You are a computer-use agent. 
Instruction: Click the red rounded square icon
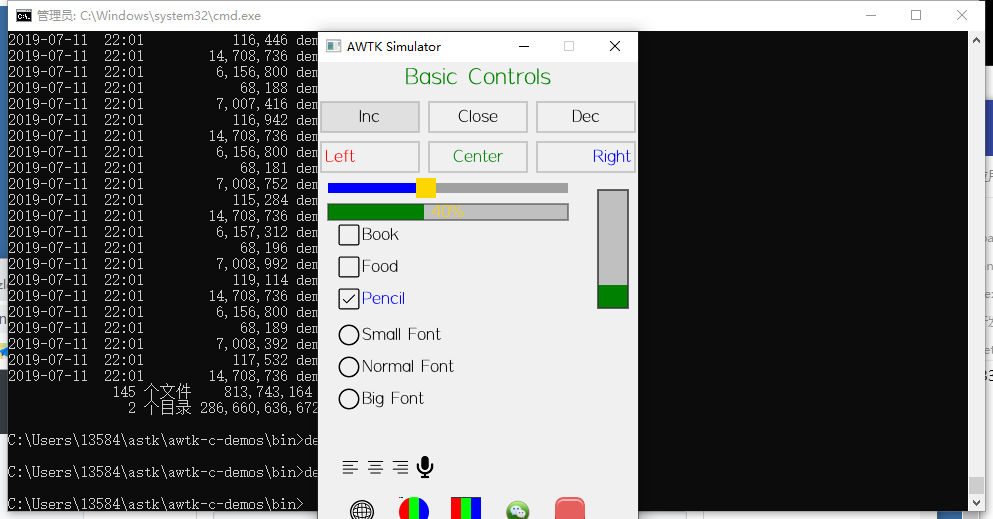point(570,508)
